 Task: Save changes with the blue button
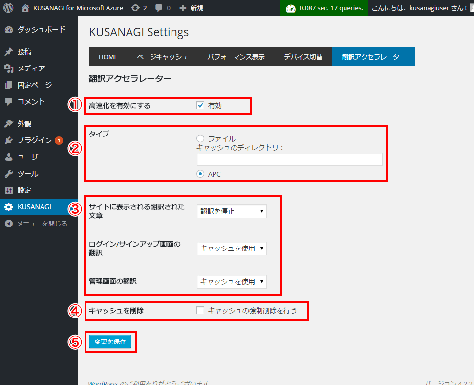pyautogui.click(x=110, y=342)
